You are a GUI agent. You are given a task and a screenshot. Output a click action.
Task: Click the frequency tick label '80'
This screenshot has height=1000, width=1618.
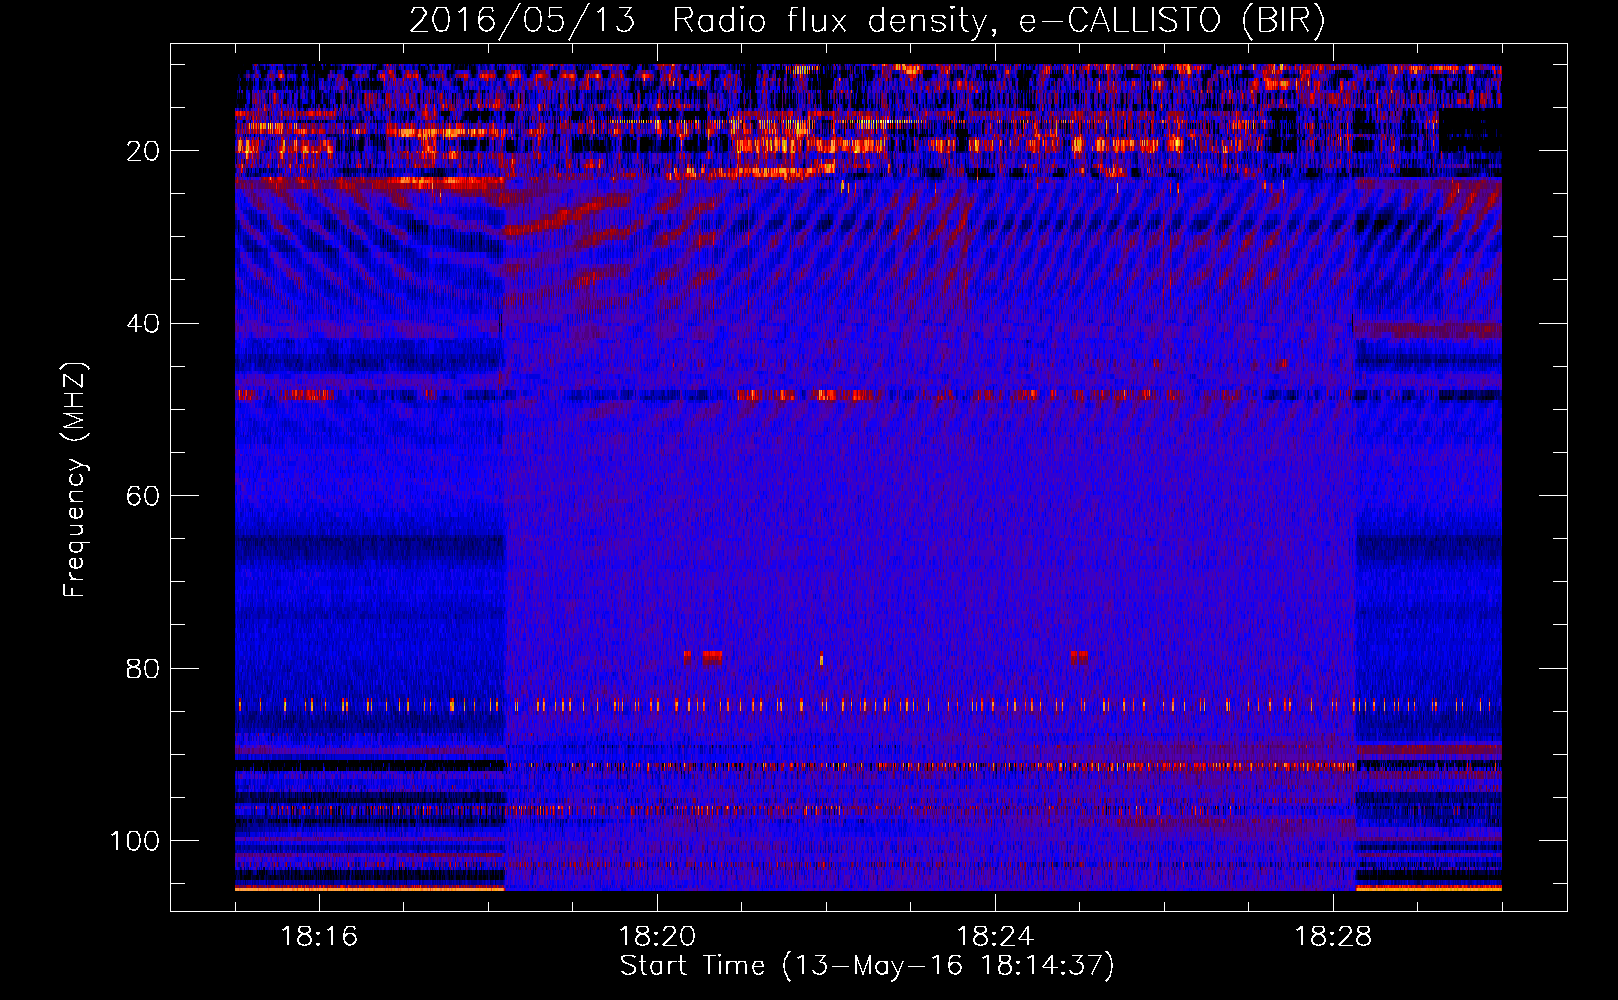(x=144, y=669)
